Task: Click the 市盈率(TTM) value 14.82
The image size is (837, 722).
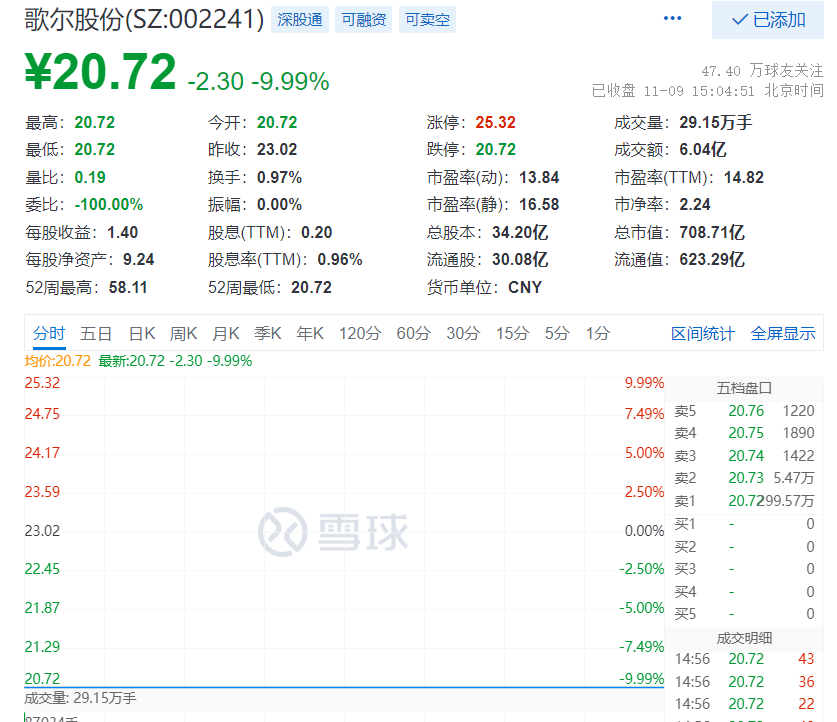Action: point(744,177)
